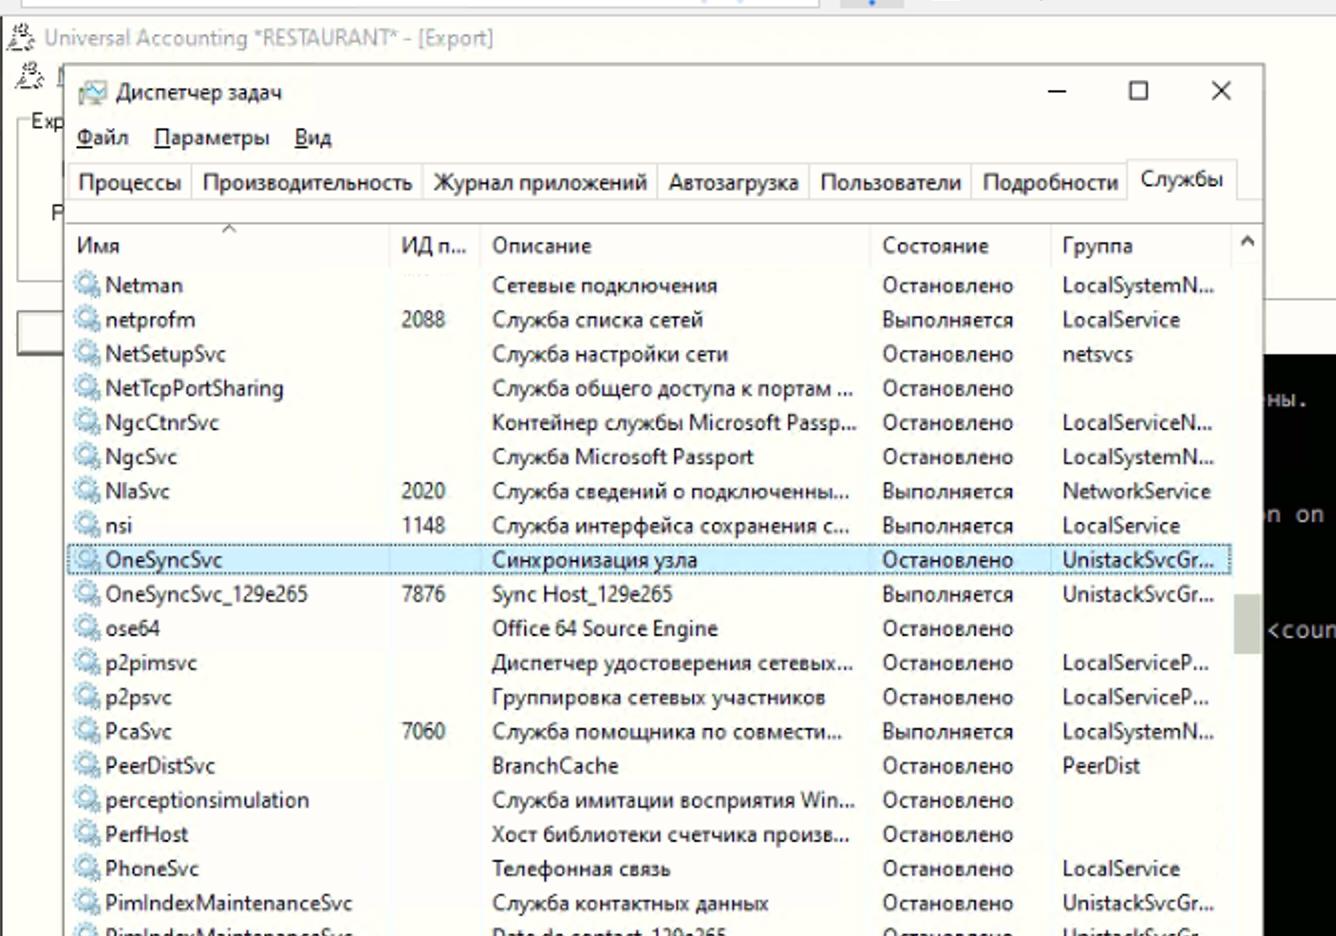
Task: Sort services by Имя column header
Action: [229, 245]
